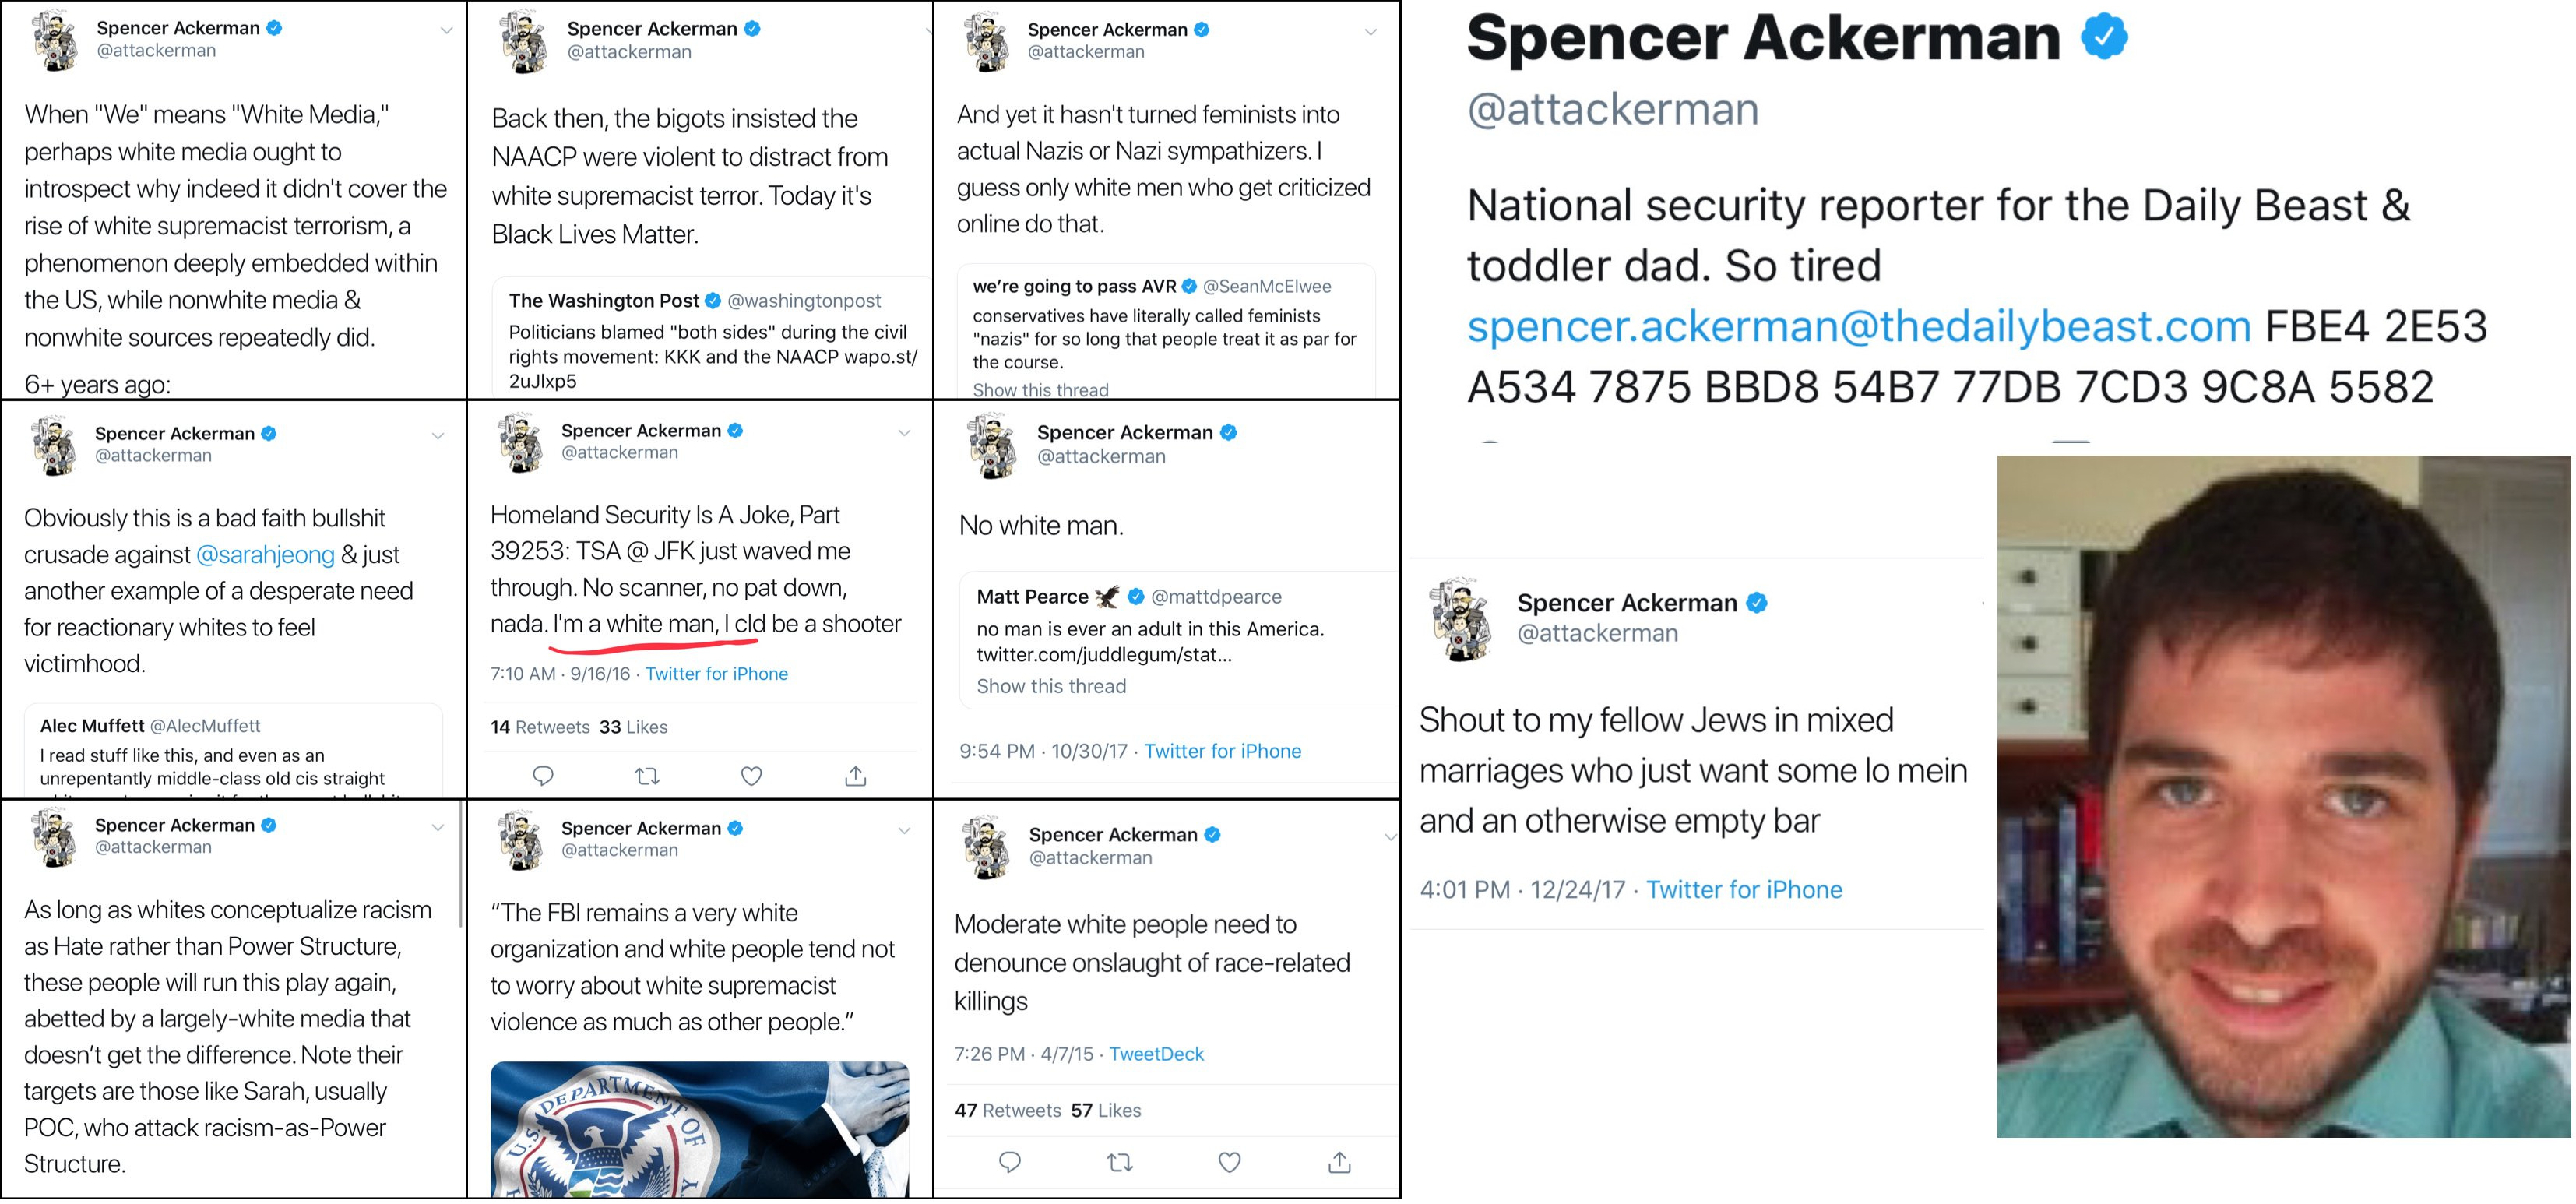
Task: Reply to the Moderate white people tweet
Action: tap(1010, 1162)
